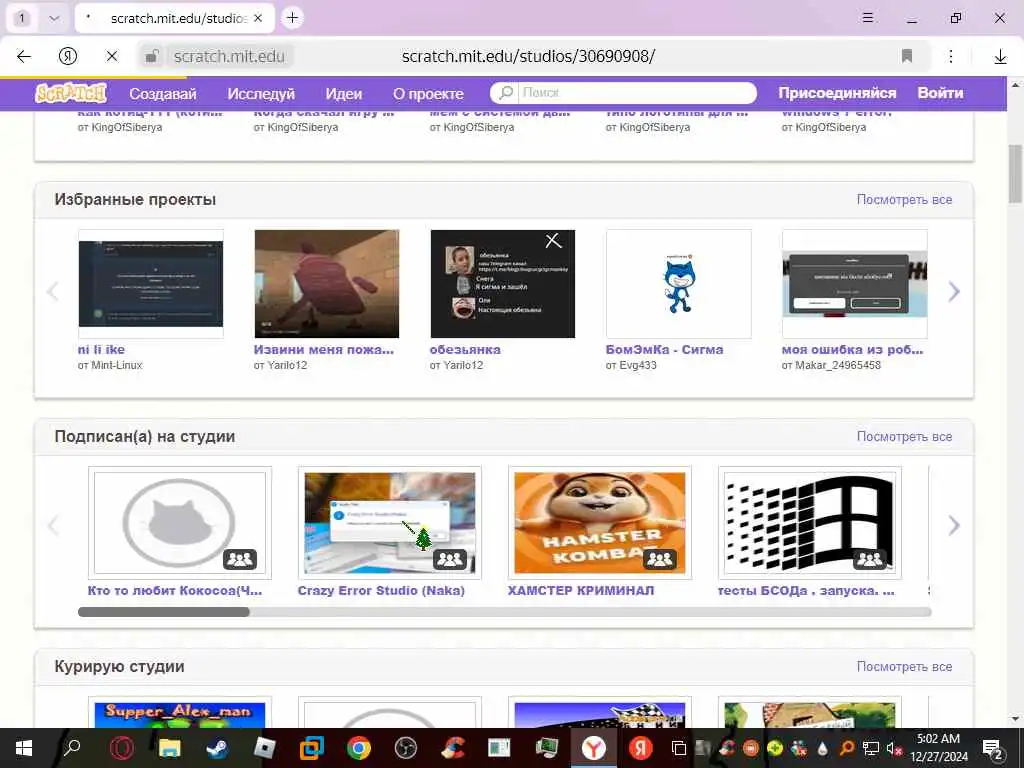Viewport: 1024px width, 768px height.
Task: Open Windows search from the taskbar
Action: click(x=72, y=747)
